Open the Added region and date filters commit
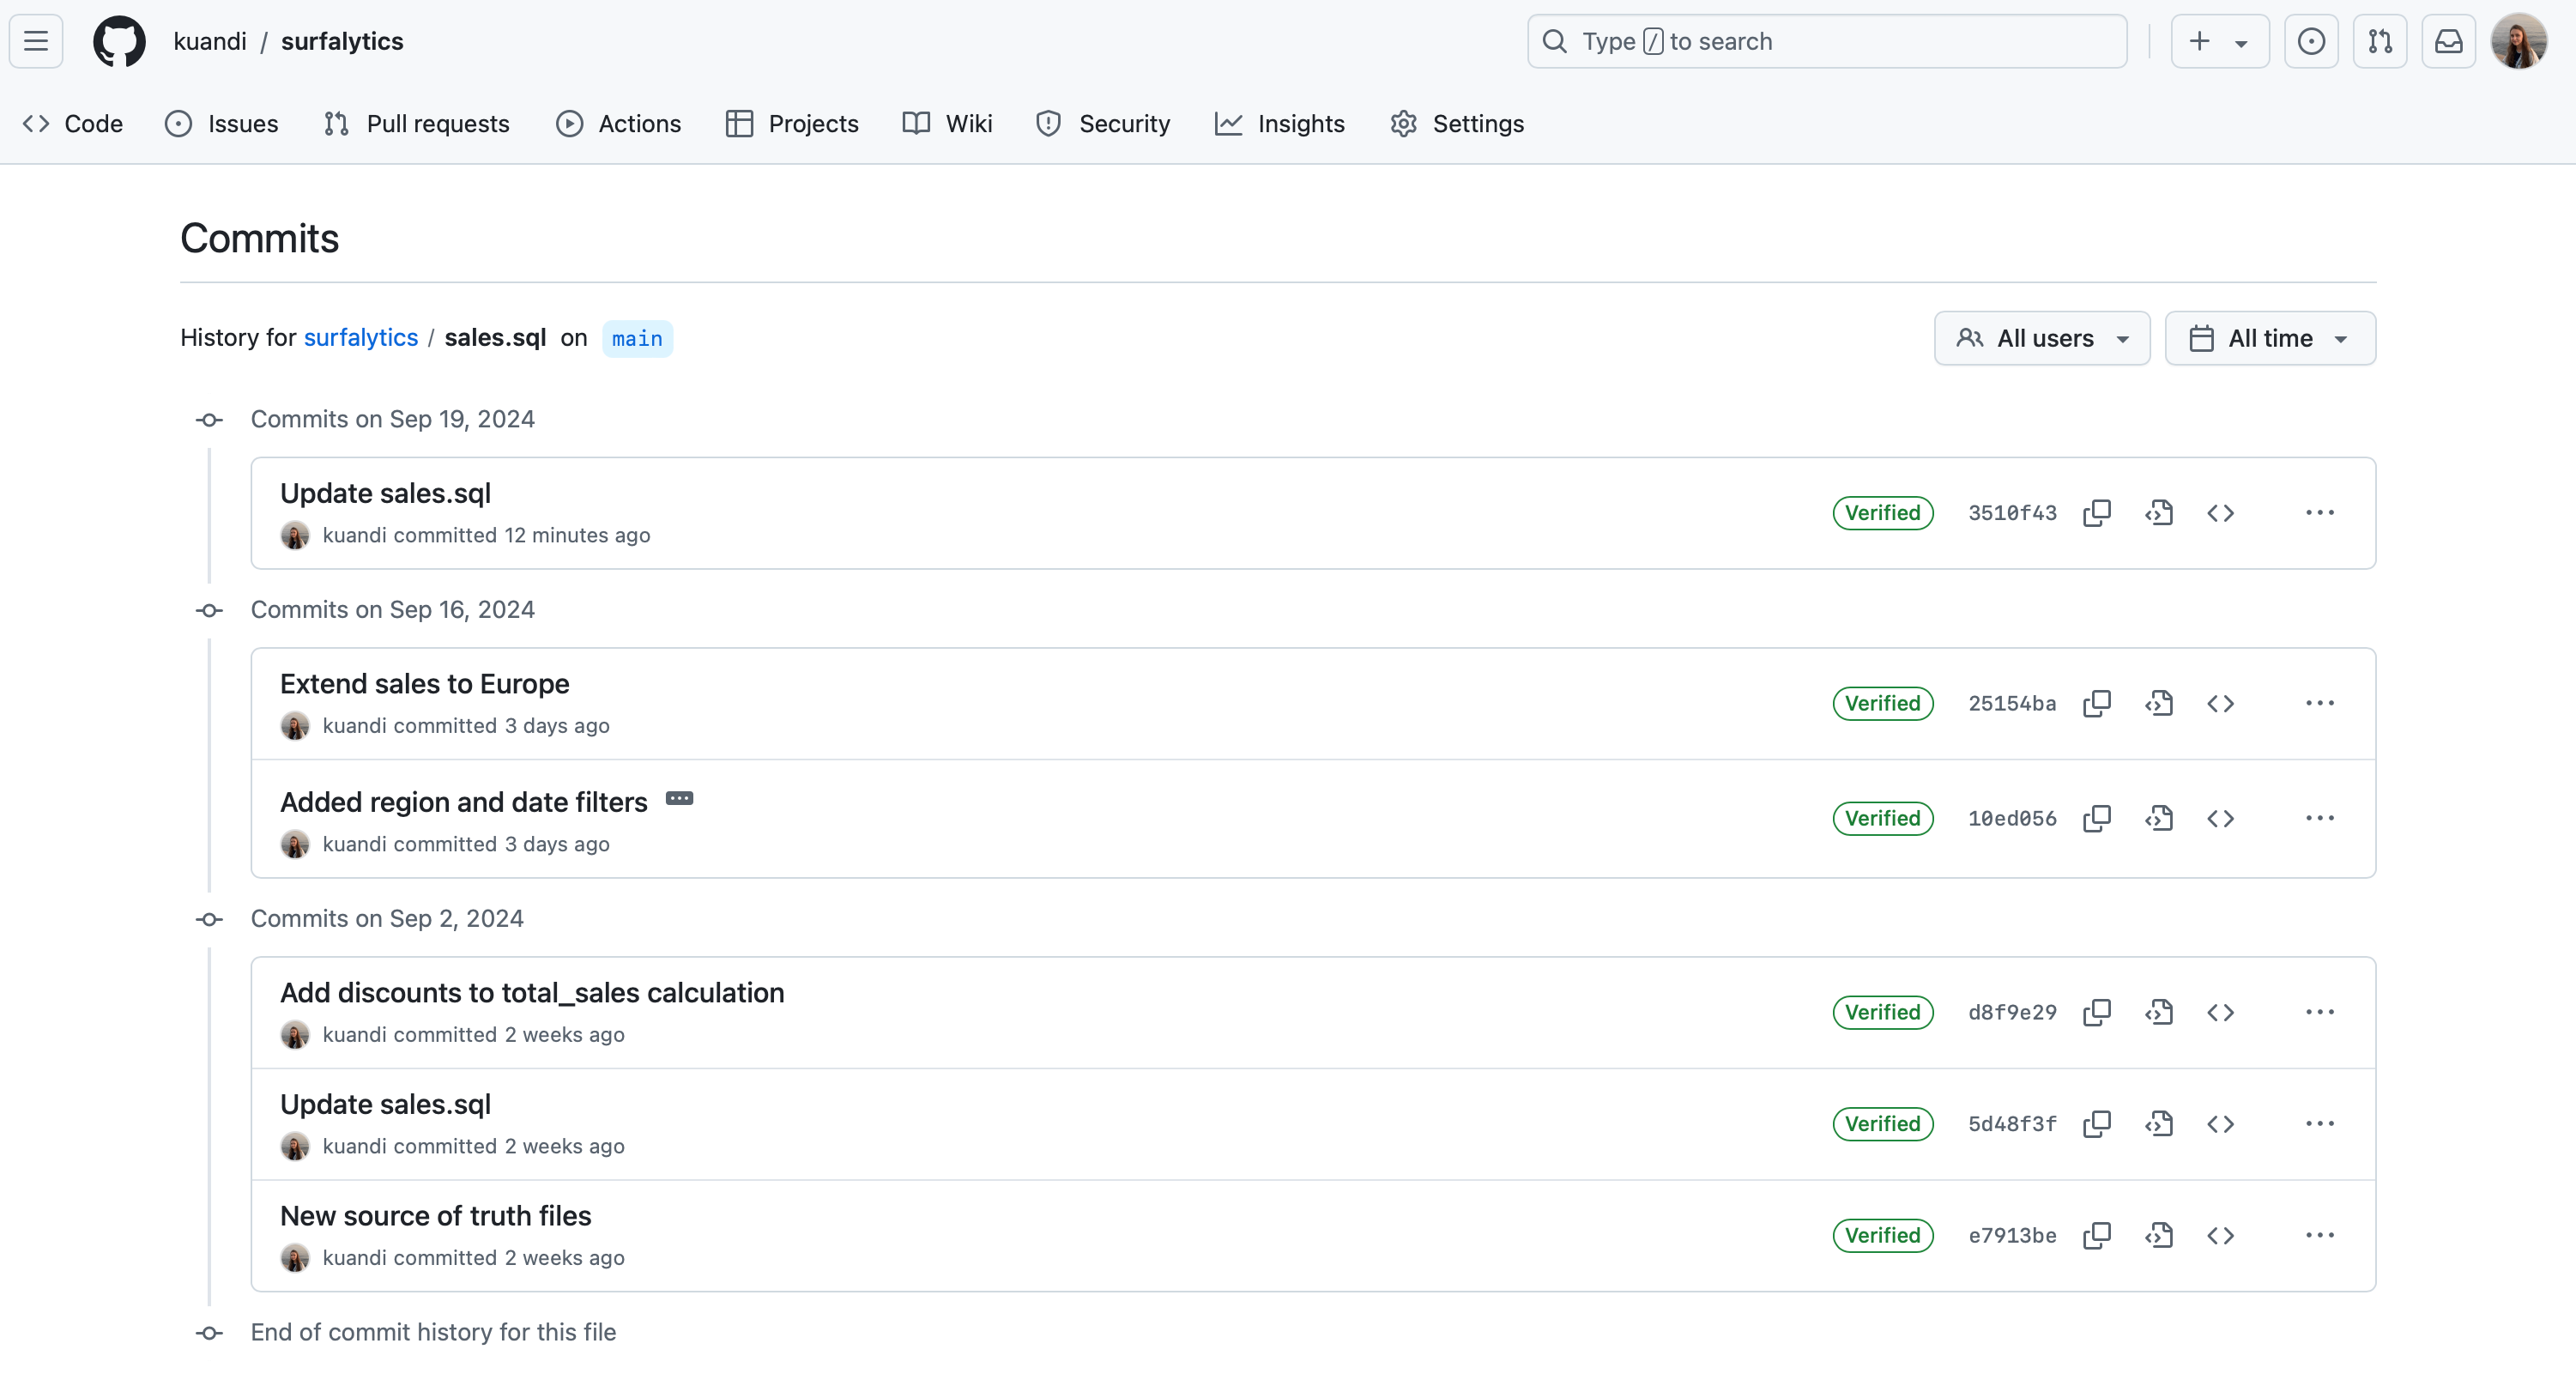 tap(464, 803)
